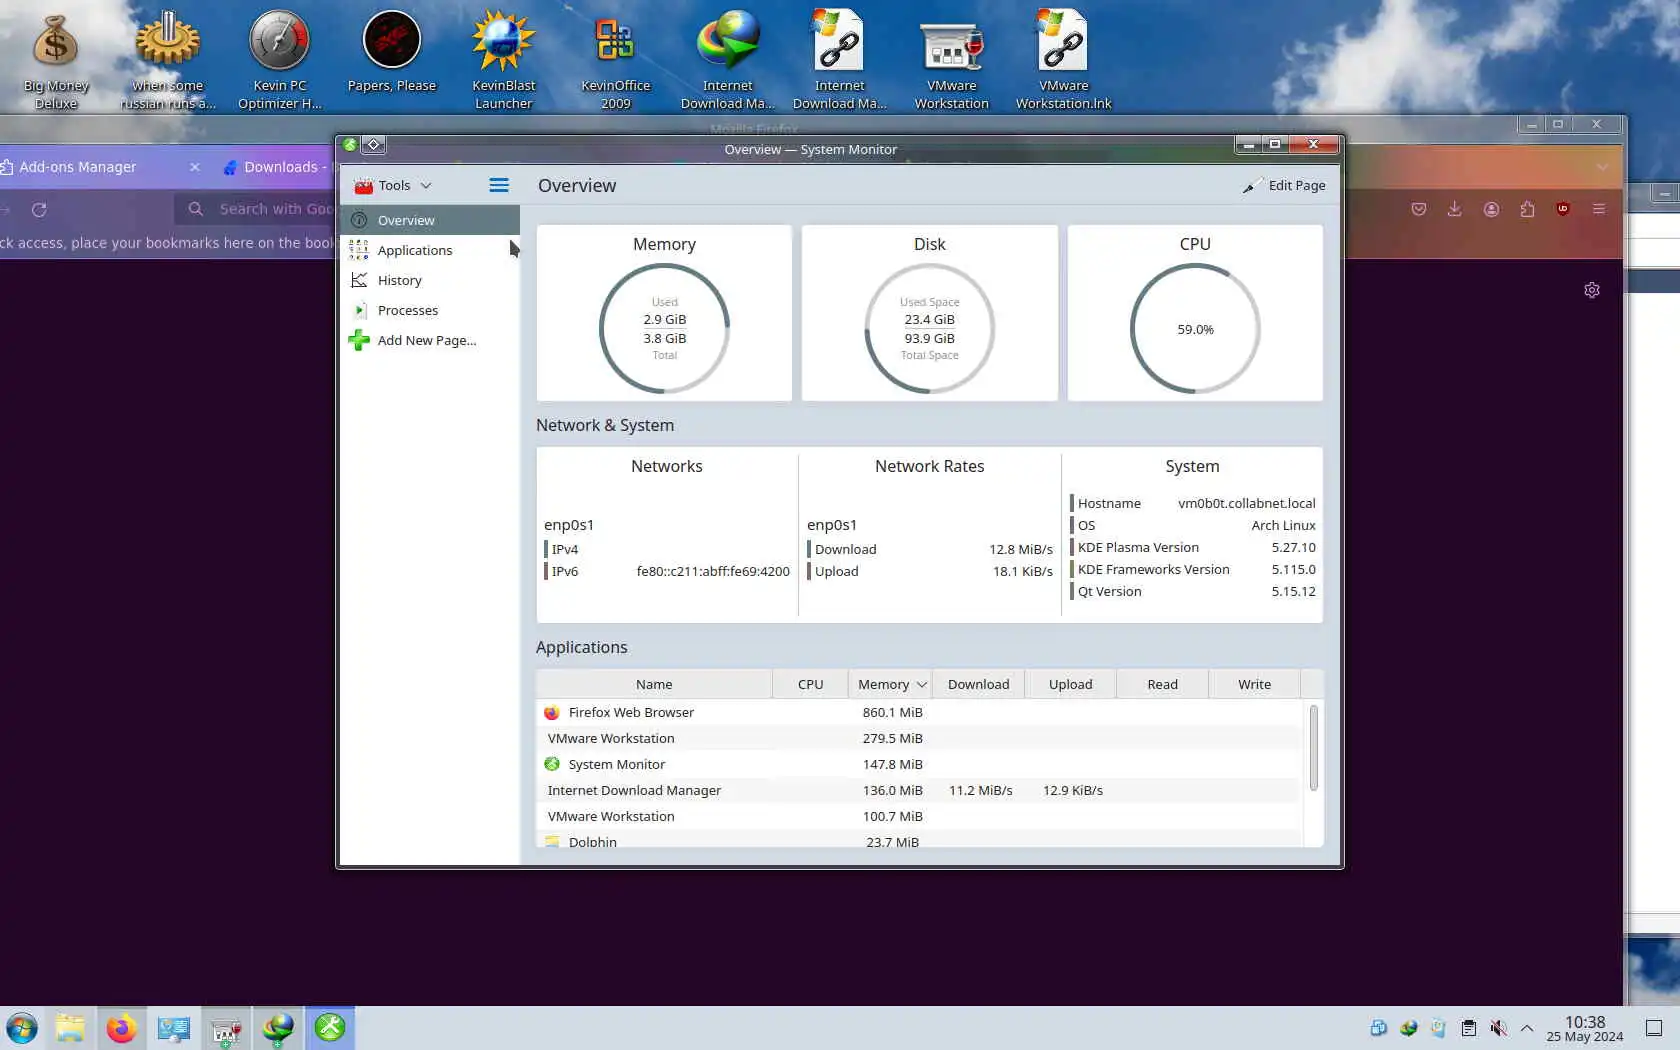Select the Kevin PC Optimizer desktop icon
This screenshot has width=1680, height=1050.
pos(280,60)
